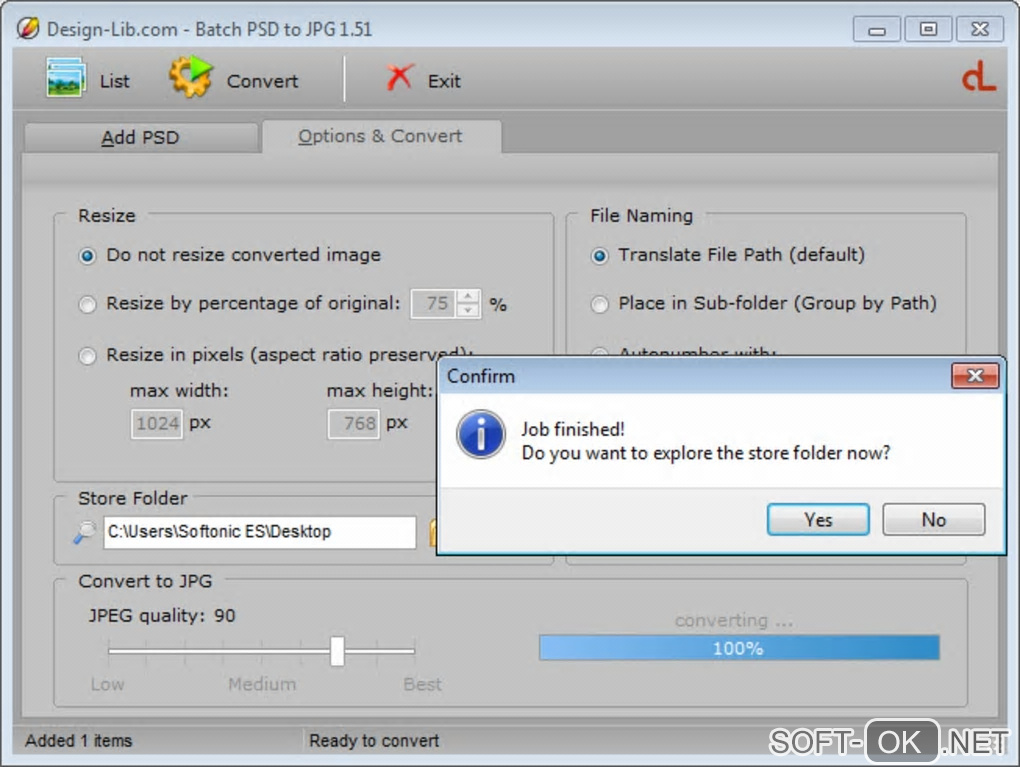Viewport: 1020px width, 767px height.
Task: Choose Resize by percentage of original
Action: pyautogui.click(x=87, y=304)
